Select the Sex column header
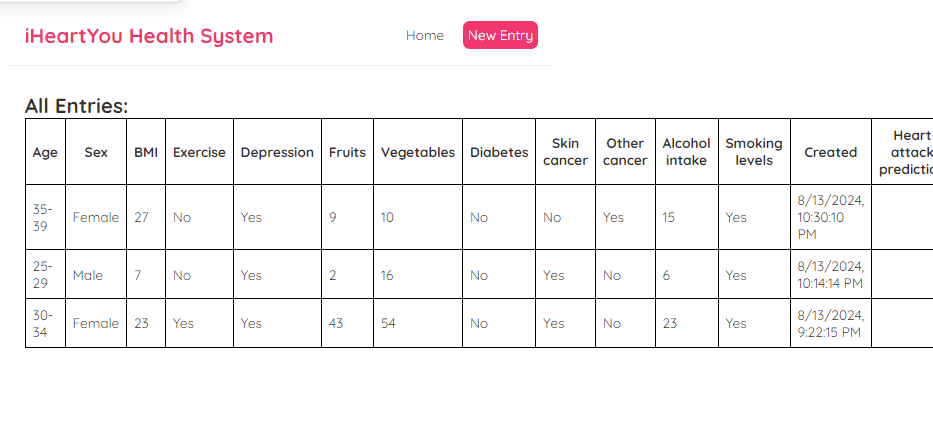The width and height of the screenshot is (933, 446). coord(96,152)
